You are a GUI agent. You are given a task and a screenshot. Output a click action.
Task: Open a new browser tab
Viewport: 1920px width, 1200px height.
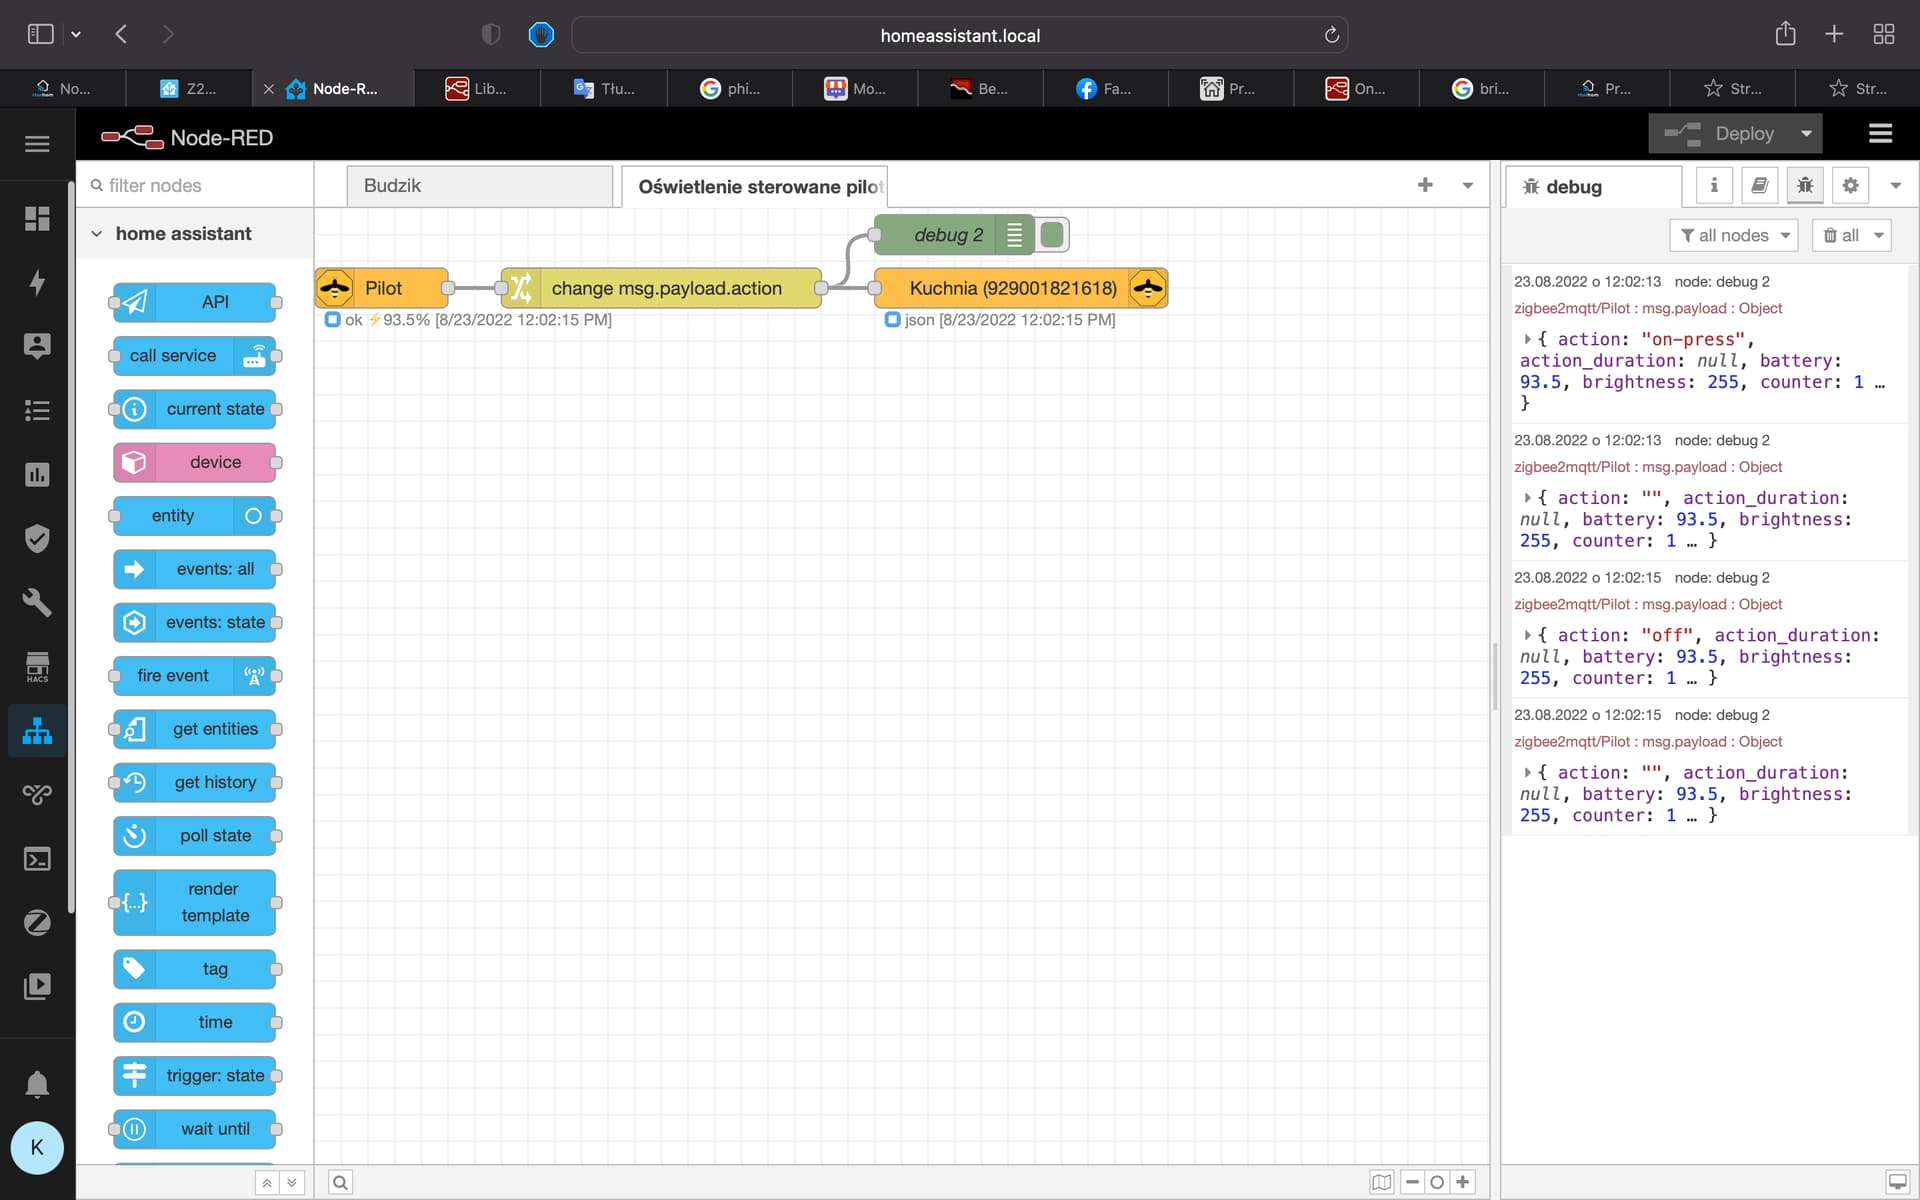(x=1834, y=34)
